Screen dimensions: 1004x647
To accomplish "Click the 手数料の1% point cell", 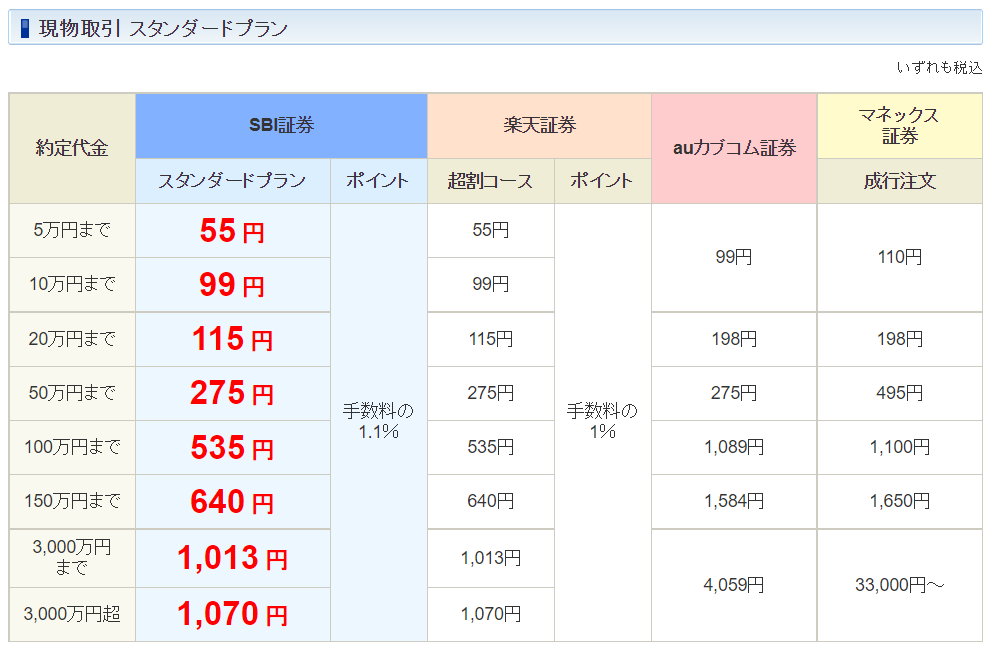I will pyautogui.click(x=603, y=422).
